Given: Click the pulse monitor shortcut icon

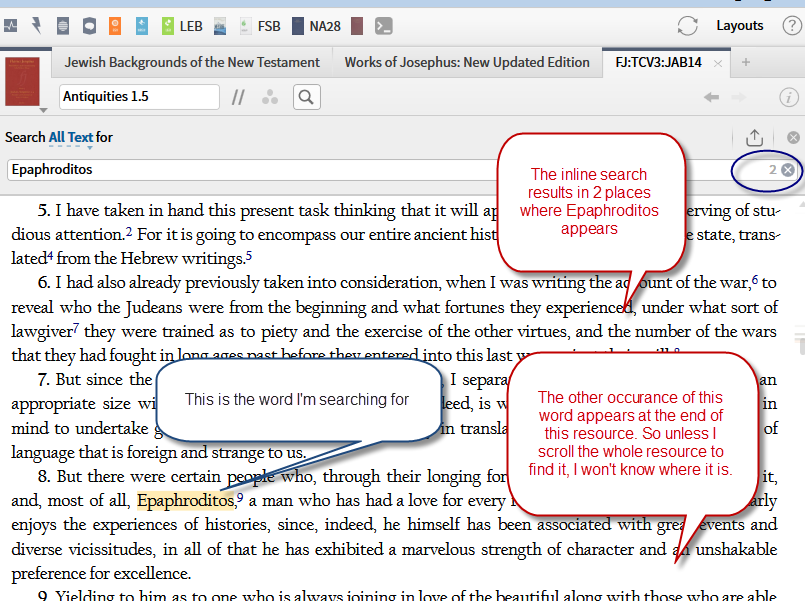Looking at the screenshot, I should (10, 25).
